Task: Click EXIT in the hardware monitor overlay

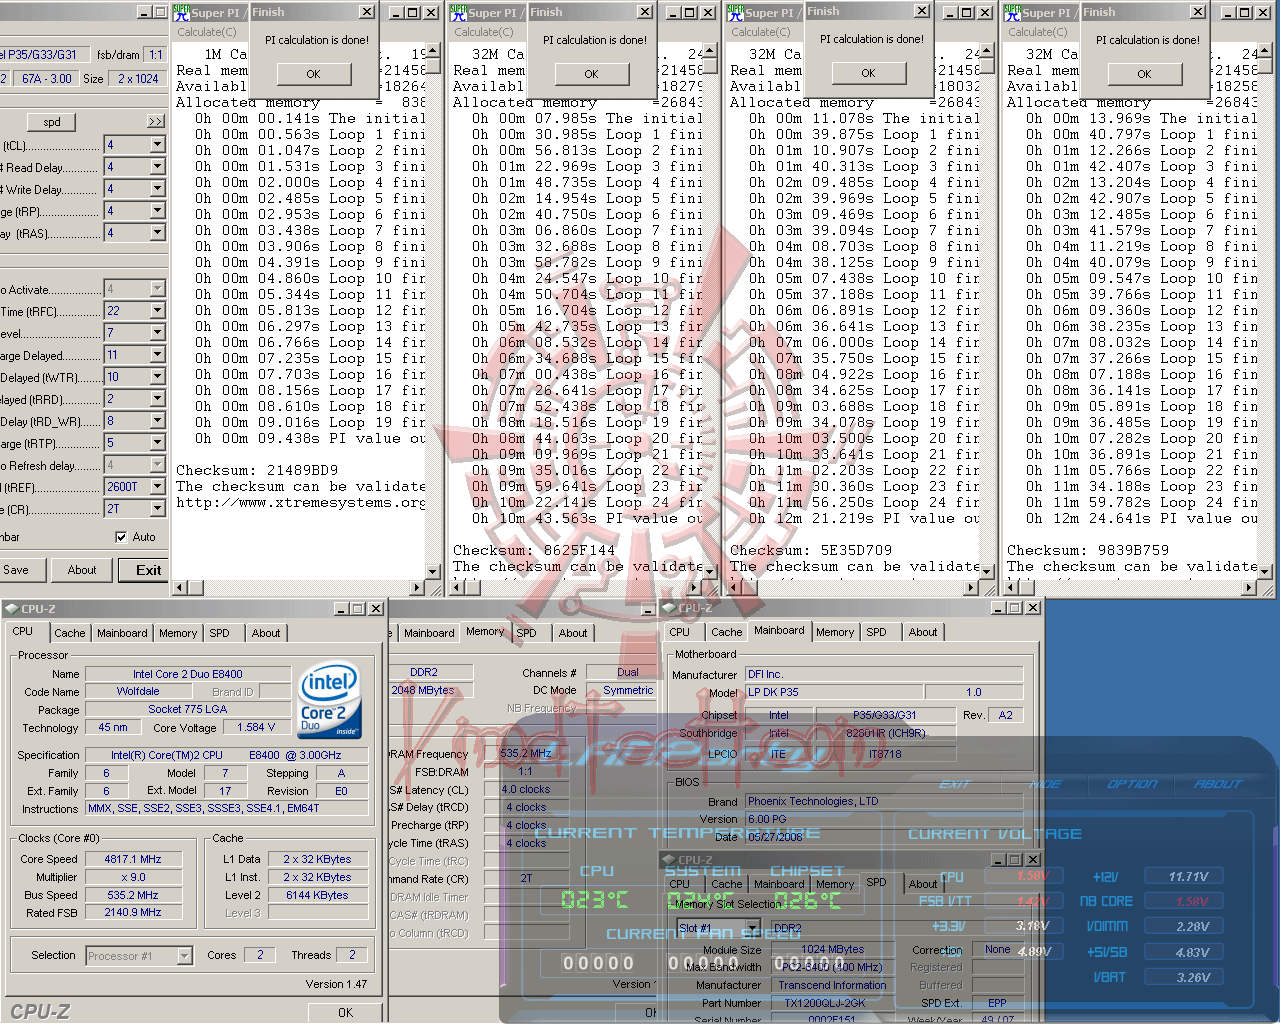Action: (955, 784)
